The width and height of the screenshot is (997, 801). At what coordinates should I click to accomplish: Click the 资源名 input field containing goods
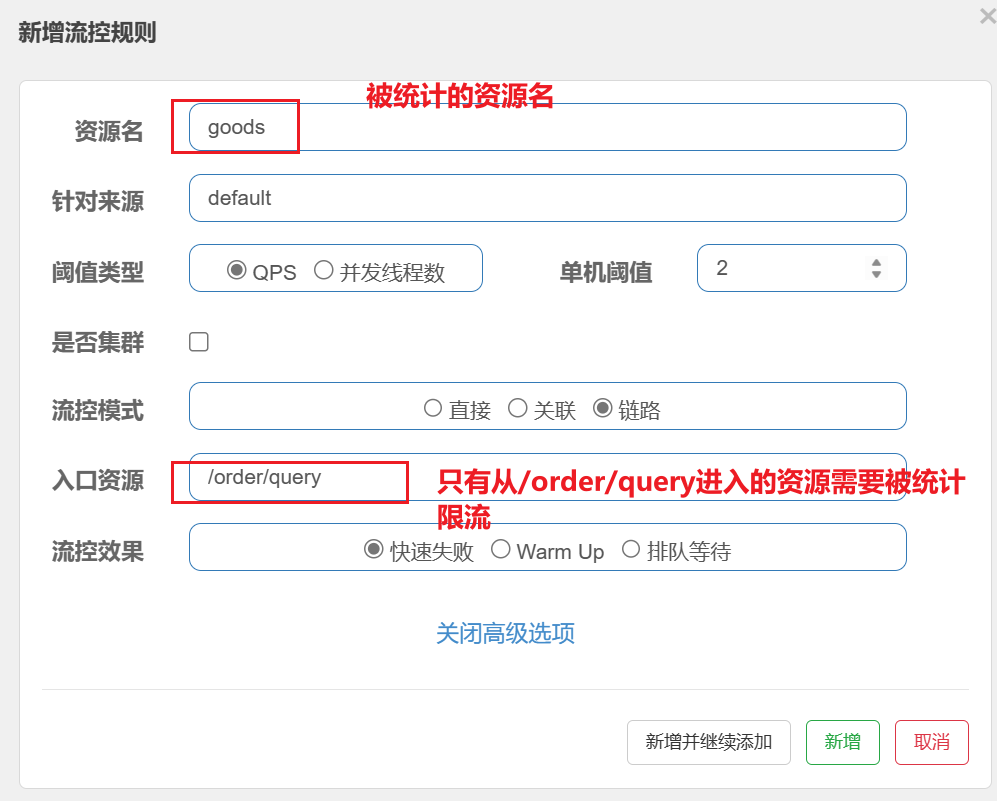coord(547,127)
